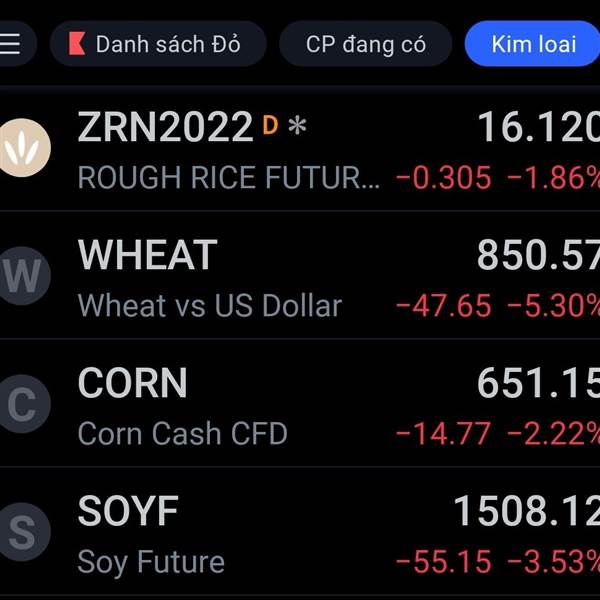The height and width of the screenshot is (600, 600).
Task: Tap the CORN circle C icon
Action: [x=24, y=404]
